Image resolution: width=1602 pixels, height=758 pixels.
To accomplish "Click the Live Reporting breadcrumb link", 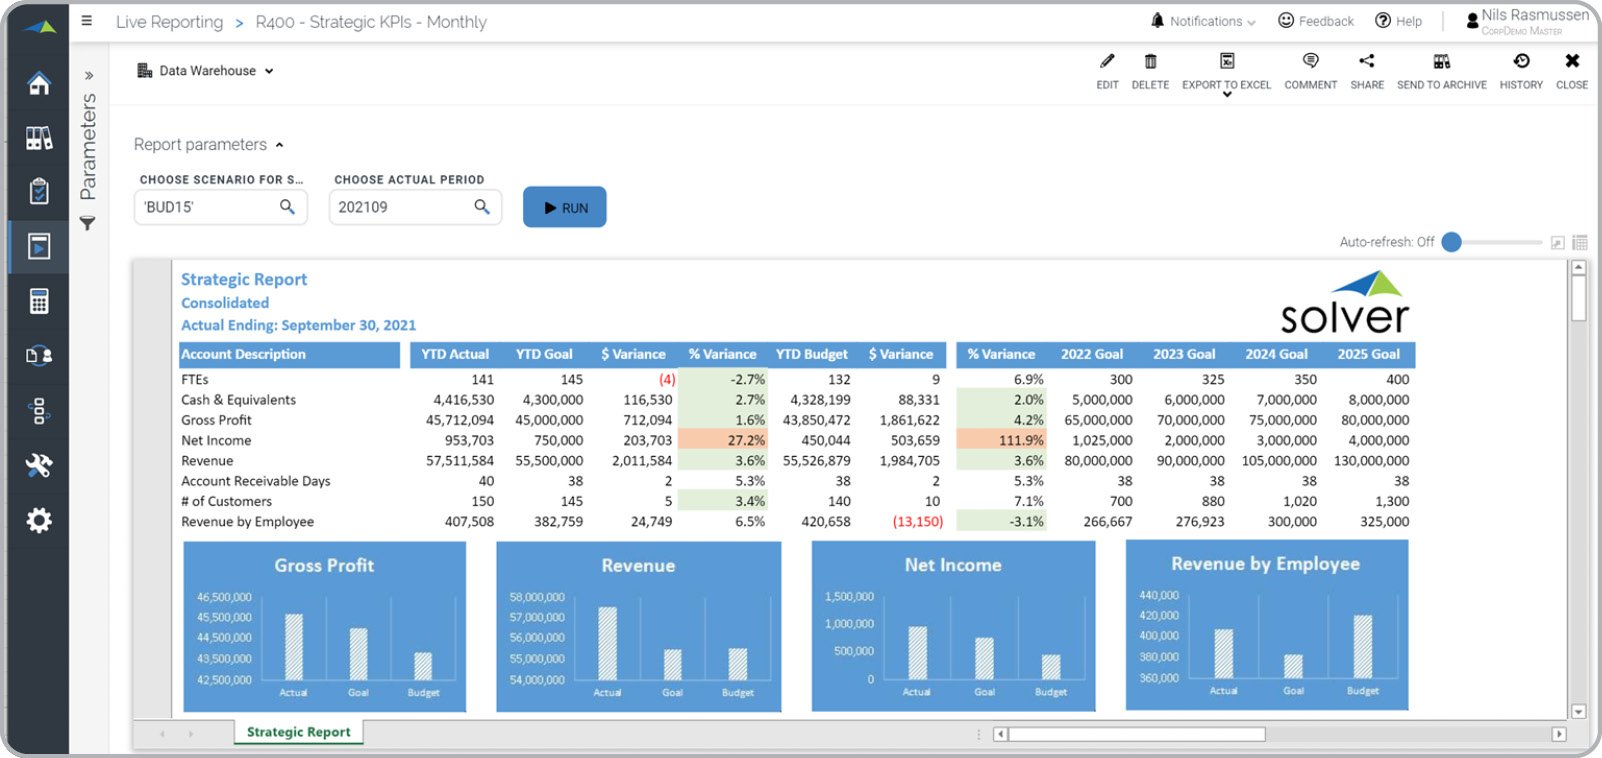I will [x=169, y=22].
